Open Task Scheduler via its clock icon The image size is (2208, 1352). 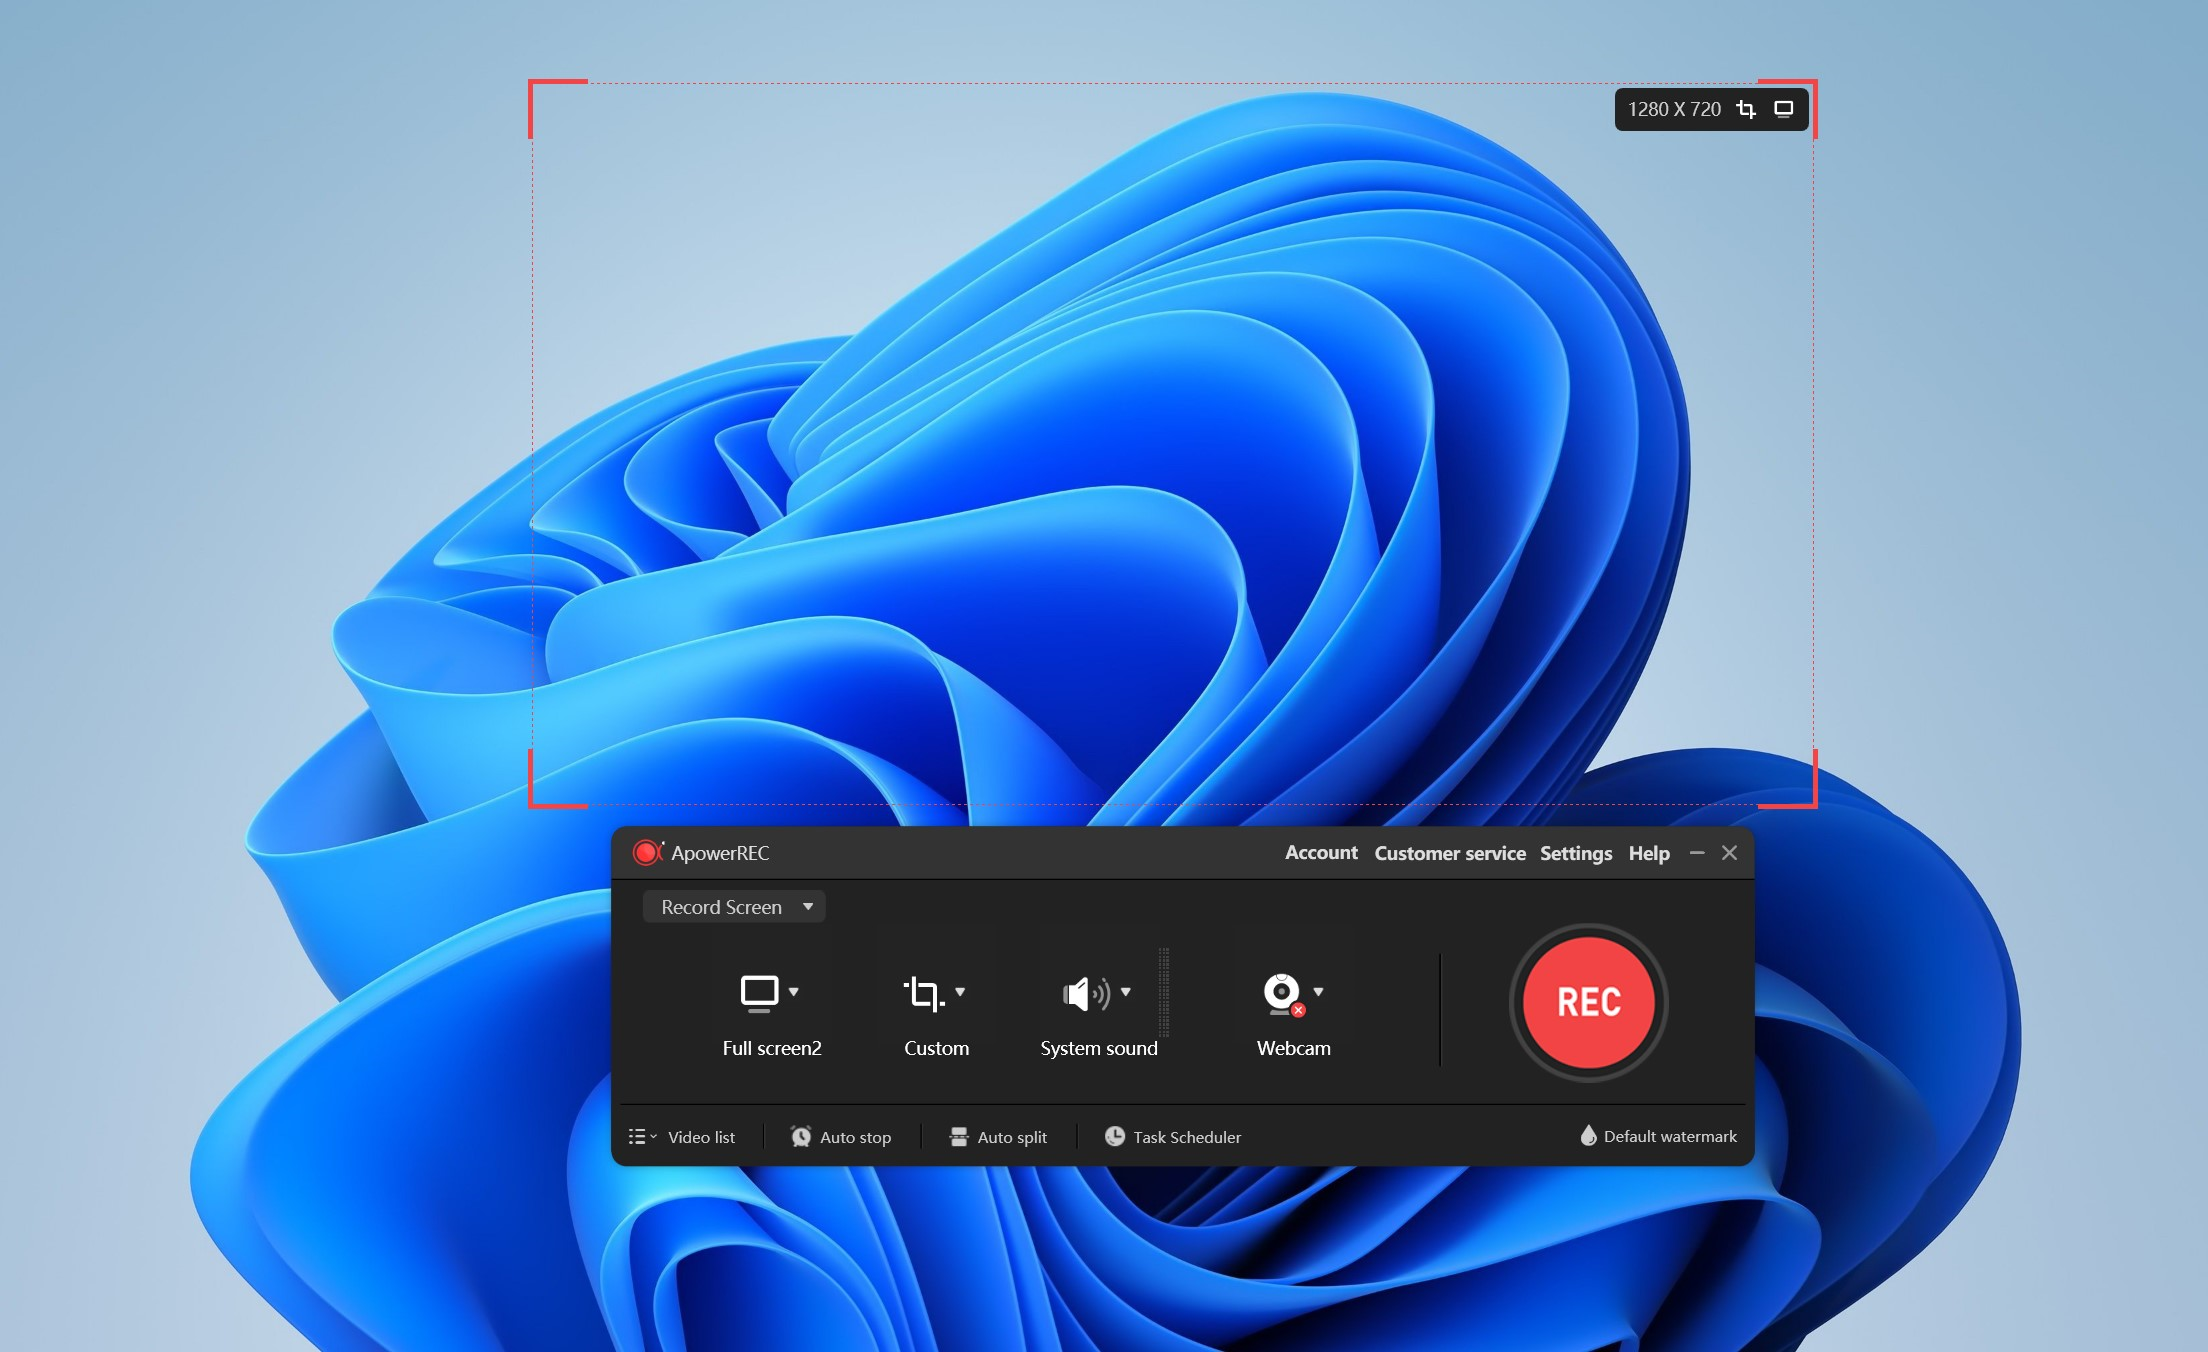1115,1136
